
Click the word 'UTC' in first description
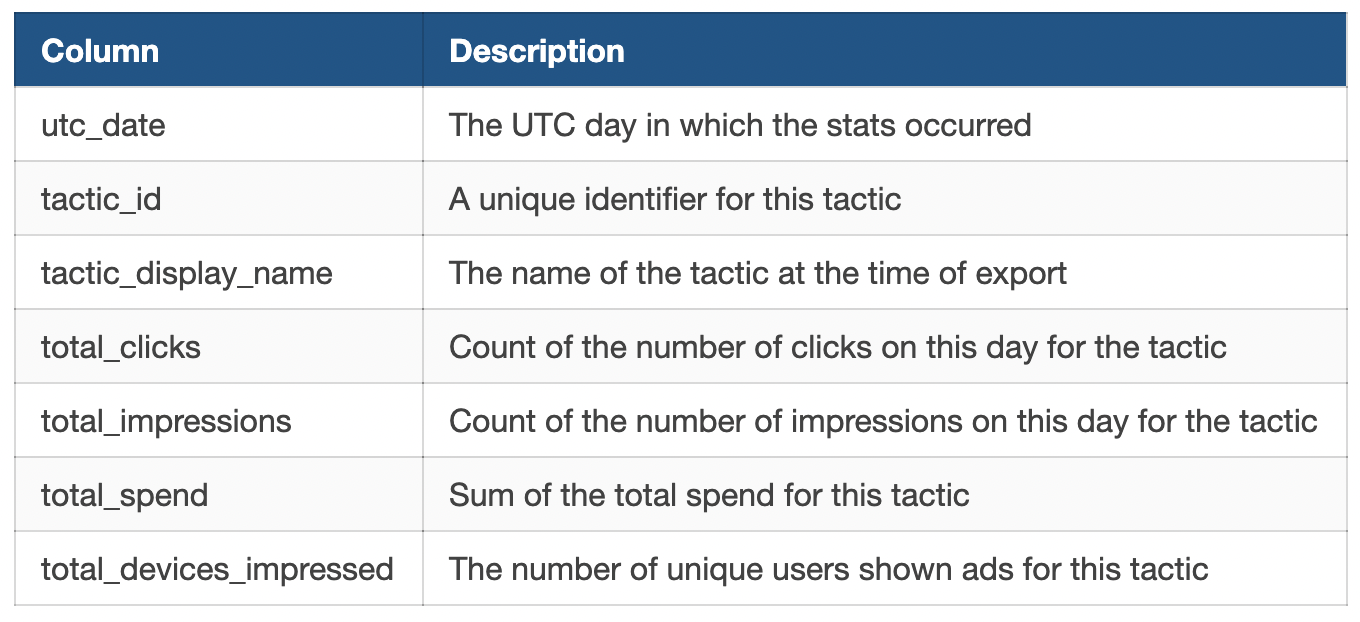[546, 125]
